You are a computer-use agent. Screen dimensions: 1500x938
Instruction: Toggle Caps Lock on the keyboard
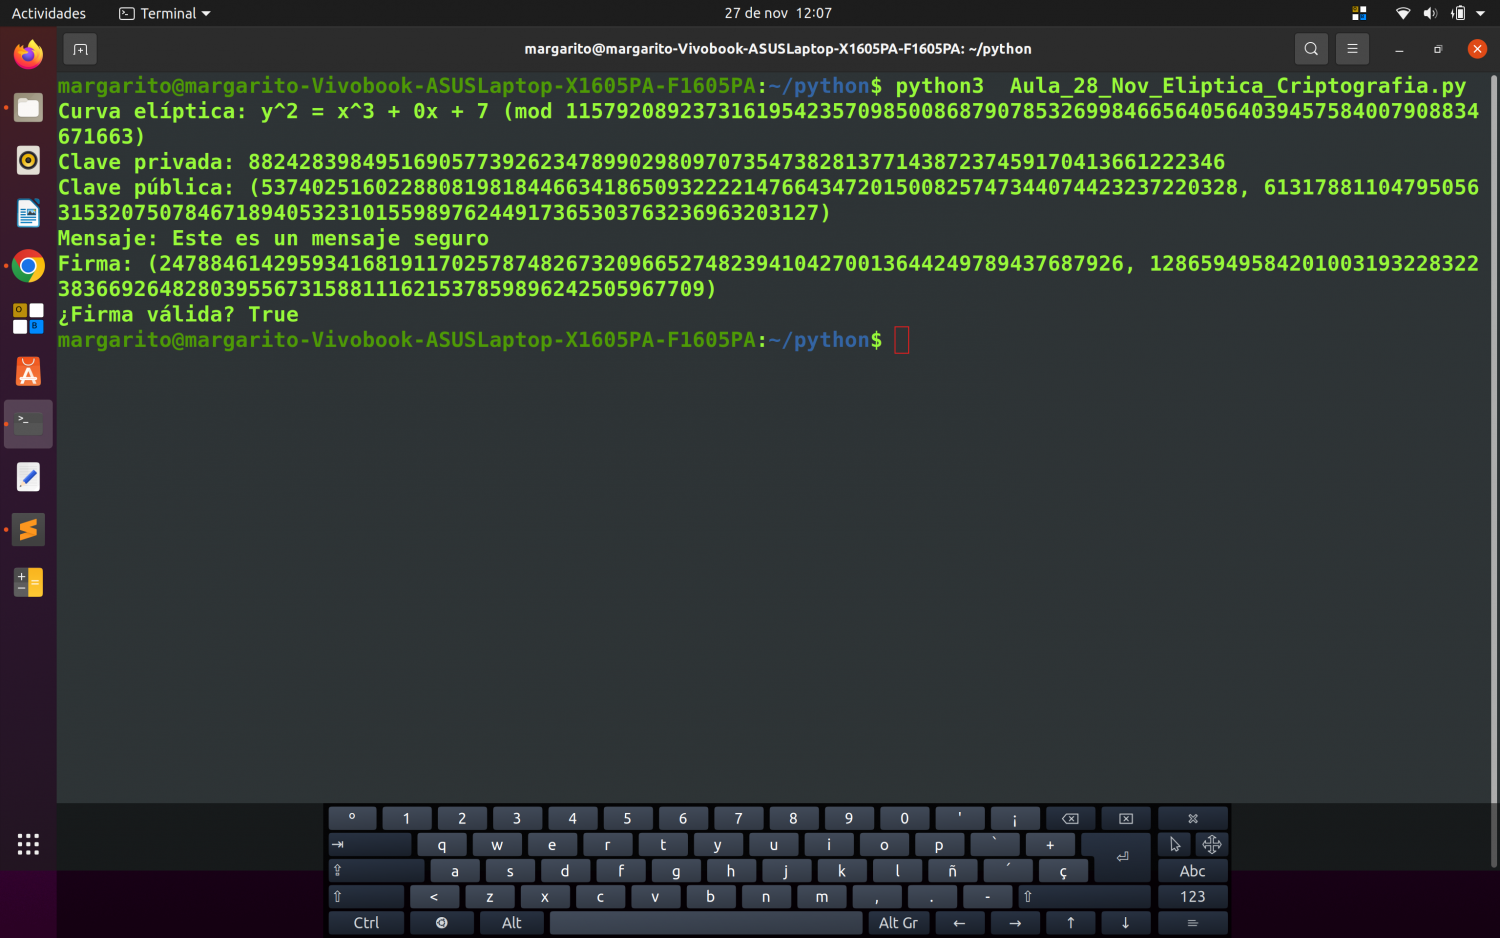coord(376,870)
